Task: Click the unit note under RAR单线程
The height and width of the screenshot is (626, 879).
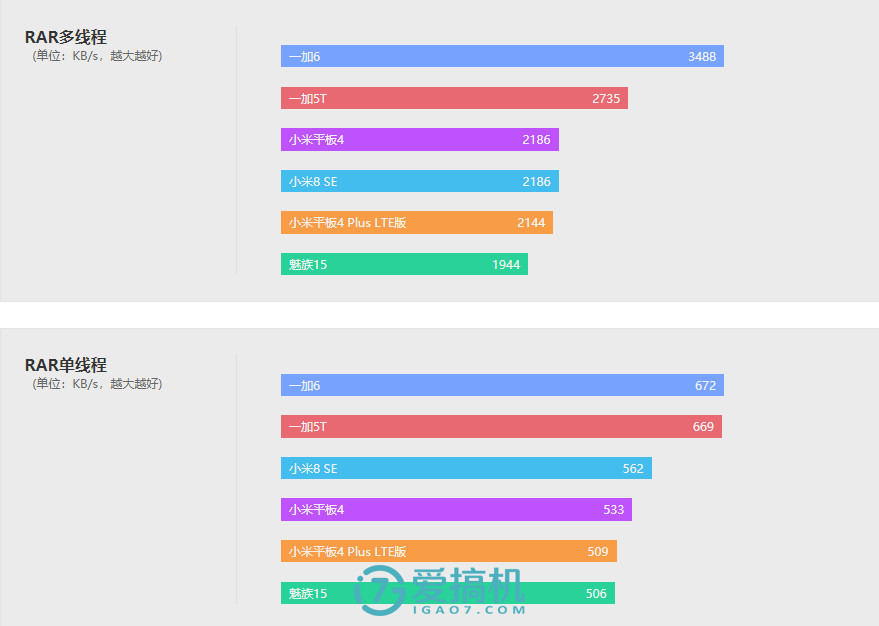Action: click(97, 384)
